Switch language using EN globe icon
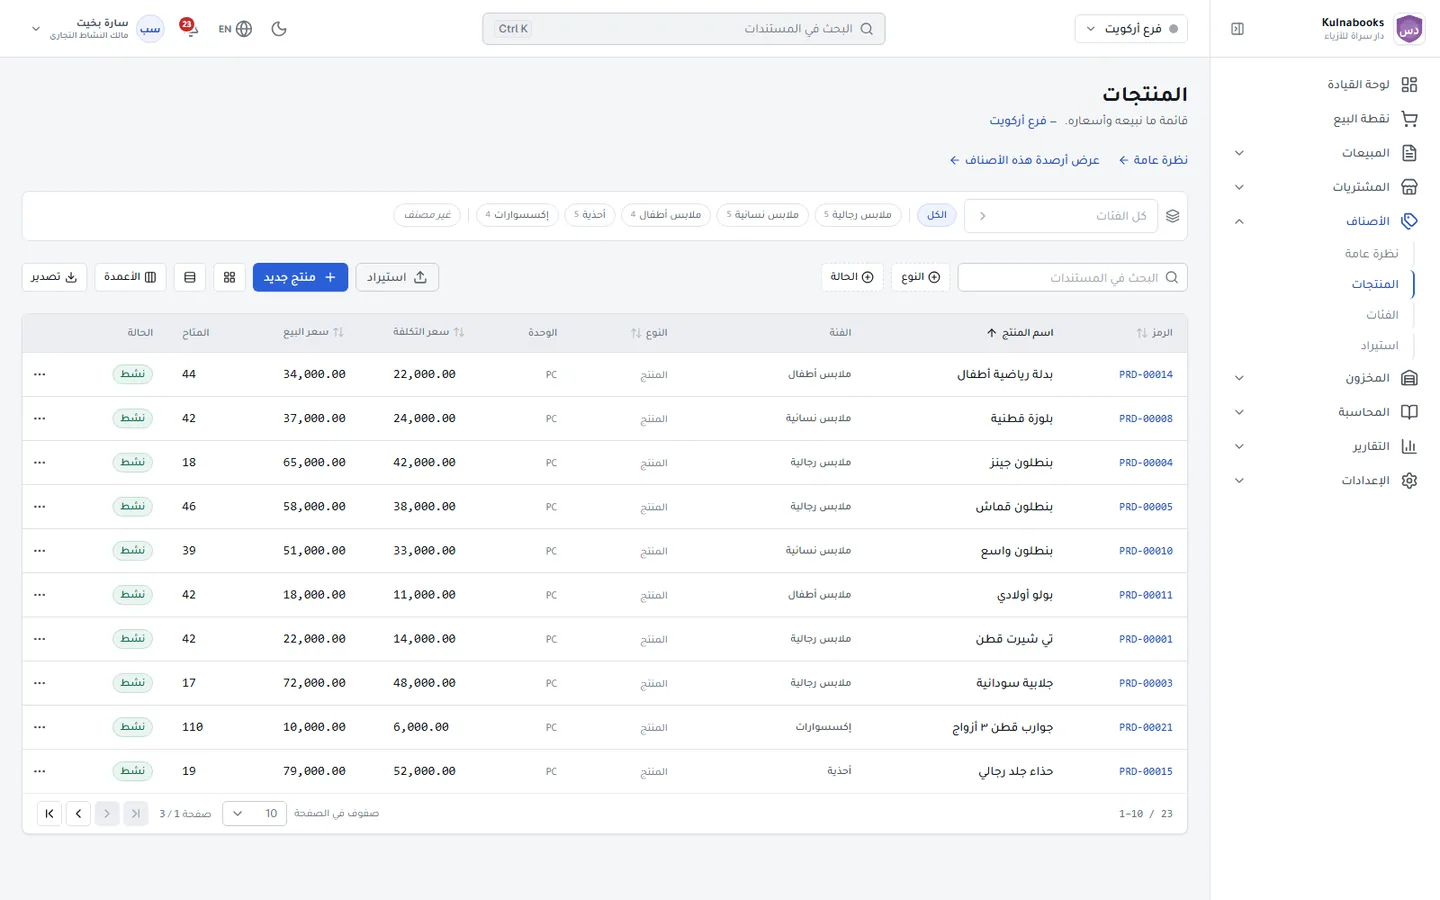 point(235,29)
